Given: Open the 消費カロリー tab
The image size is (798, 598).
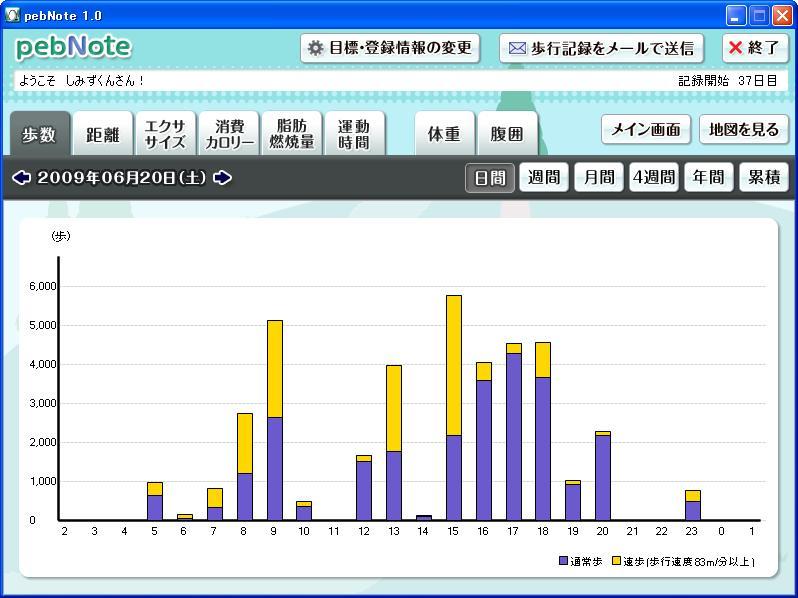Looking at the screenshot, I should (229, 134).
